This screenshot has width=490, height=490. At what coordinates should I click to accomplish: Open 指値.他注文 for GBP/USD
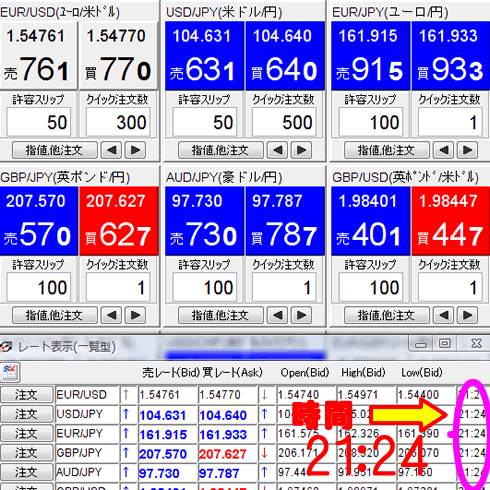point(387,315)
